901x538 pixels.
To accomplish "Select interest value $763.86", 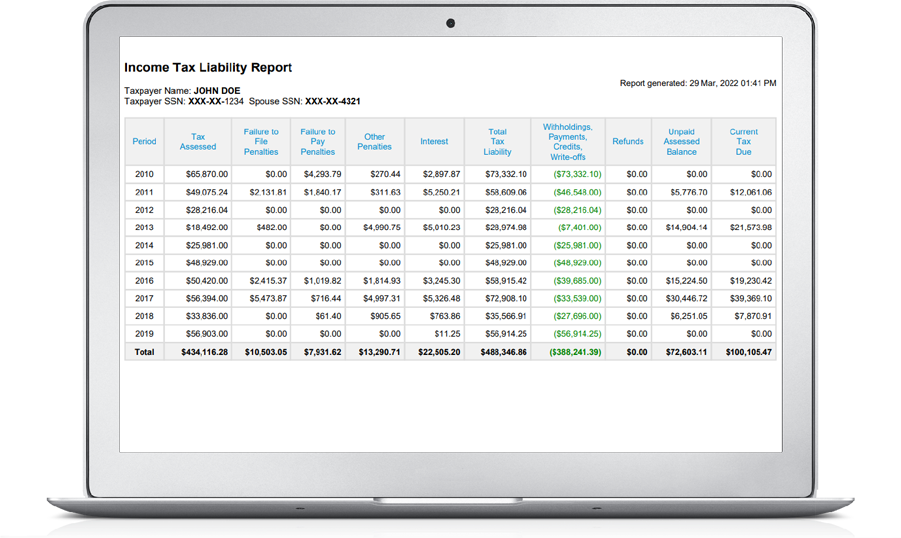I will click(445, 316).
